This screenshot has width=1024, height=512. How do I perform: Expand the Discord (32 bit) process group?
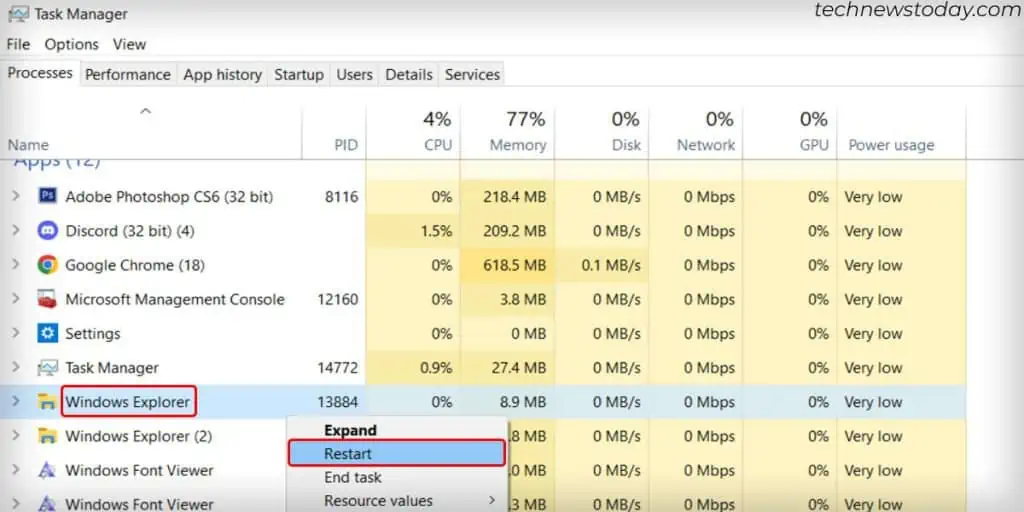pos(16,231)
